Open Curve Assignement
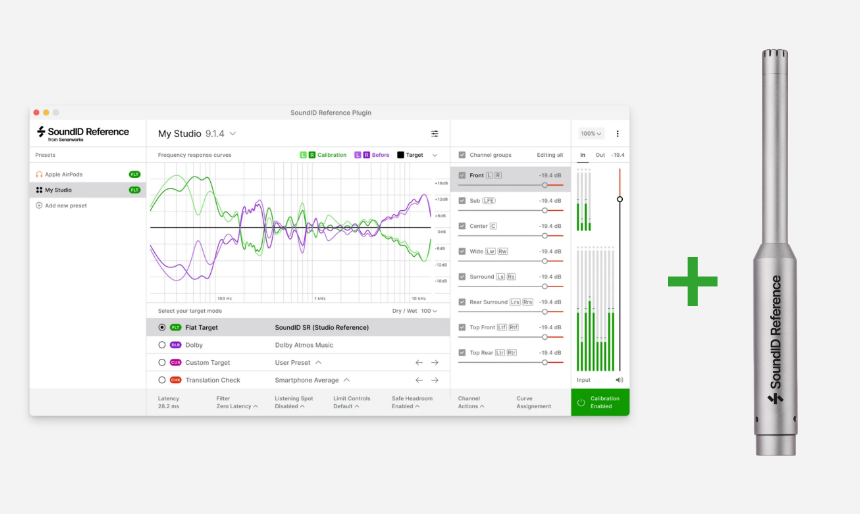This screenshot has width=860, height=514. point(534,403)
